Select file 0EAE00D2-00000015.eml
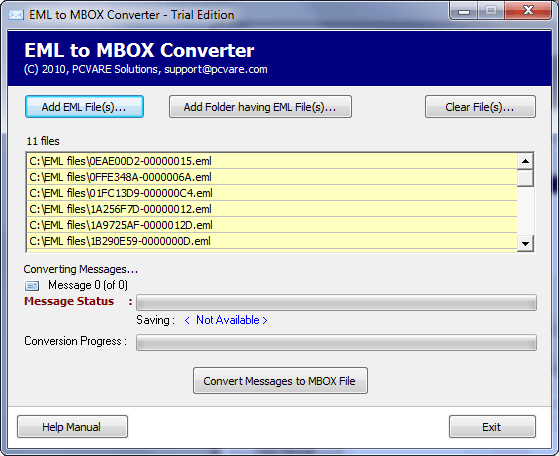 272,161
